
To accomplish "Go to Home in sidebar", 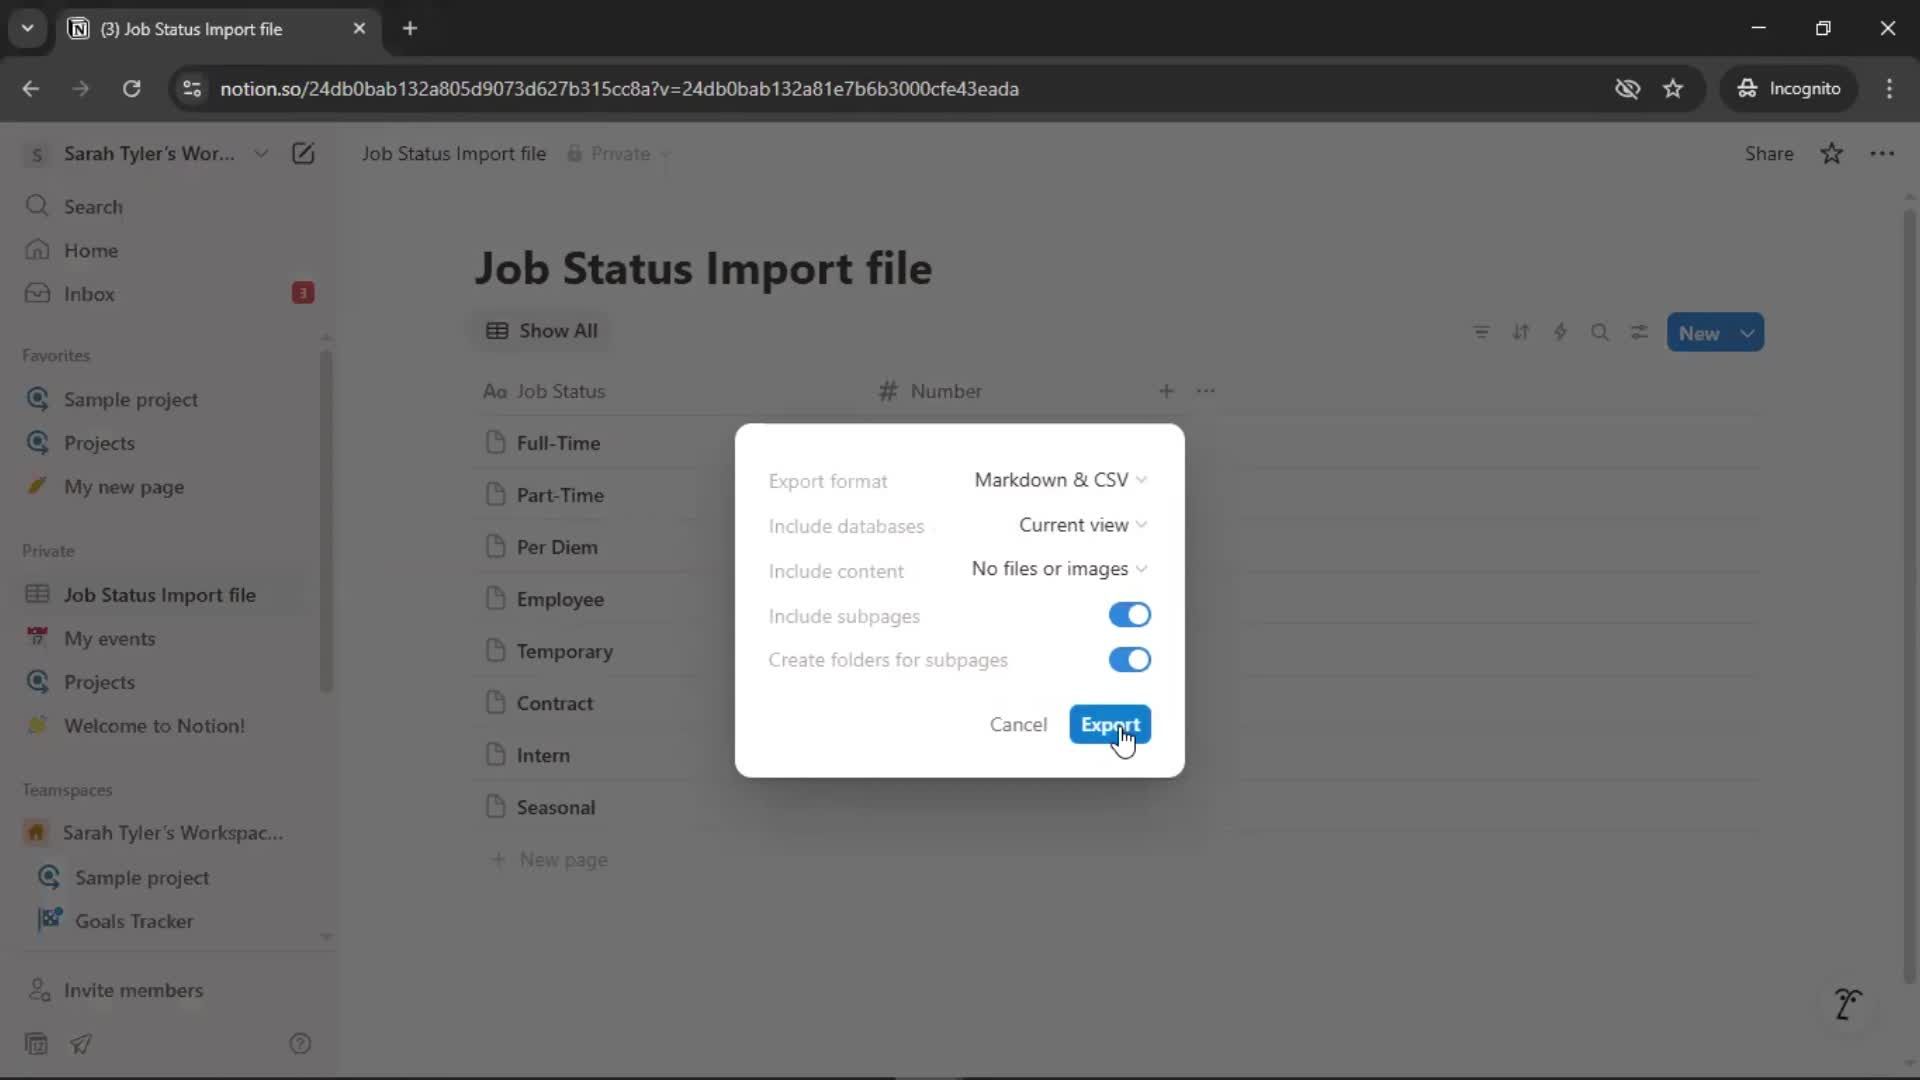I will tap(90, 251).
